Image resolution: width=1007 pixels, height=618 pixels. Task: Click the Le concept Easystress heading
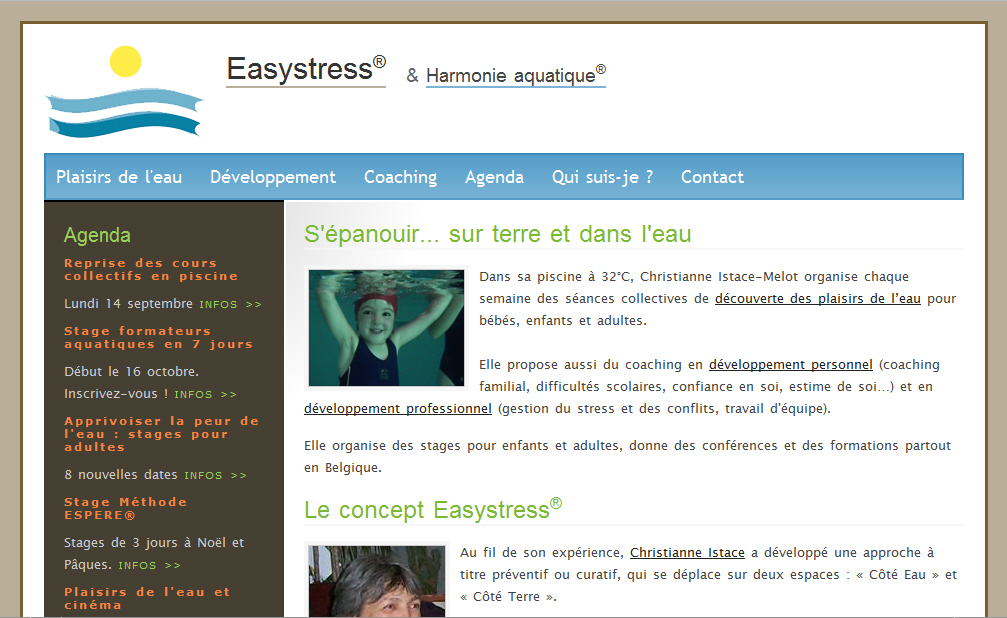[x=433, y=509]
